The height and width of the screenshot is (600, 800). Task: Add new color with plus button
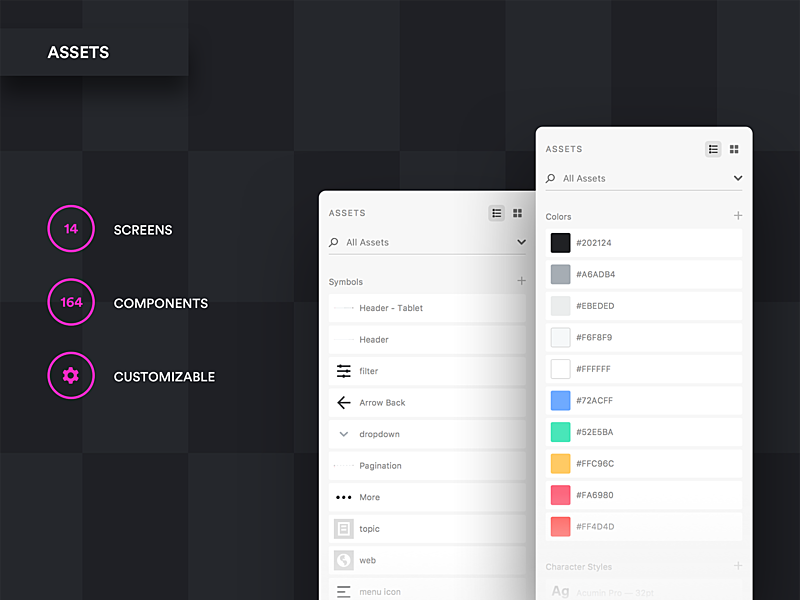[738, 215]
